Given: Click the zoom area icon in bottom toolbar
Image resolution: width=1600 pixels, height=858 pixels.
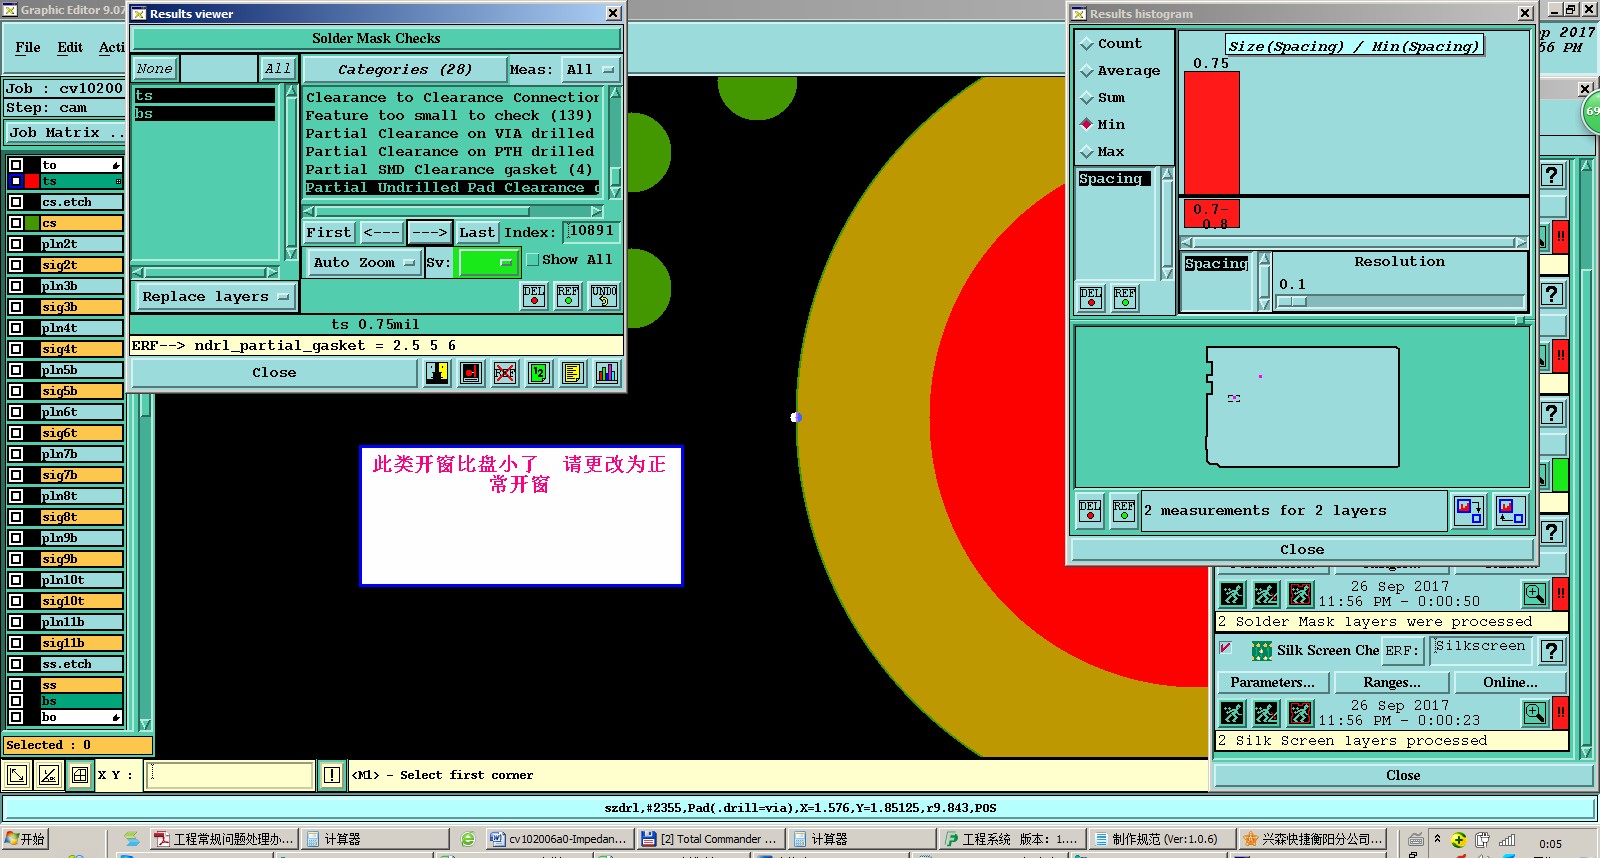Looking at the screenshot, I should coord(17,775).
